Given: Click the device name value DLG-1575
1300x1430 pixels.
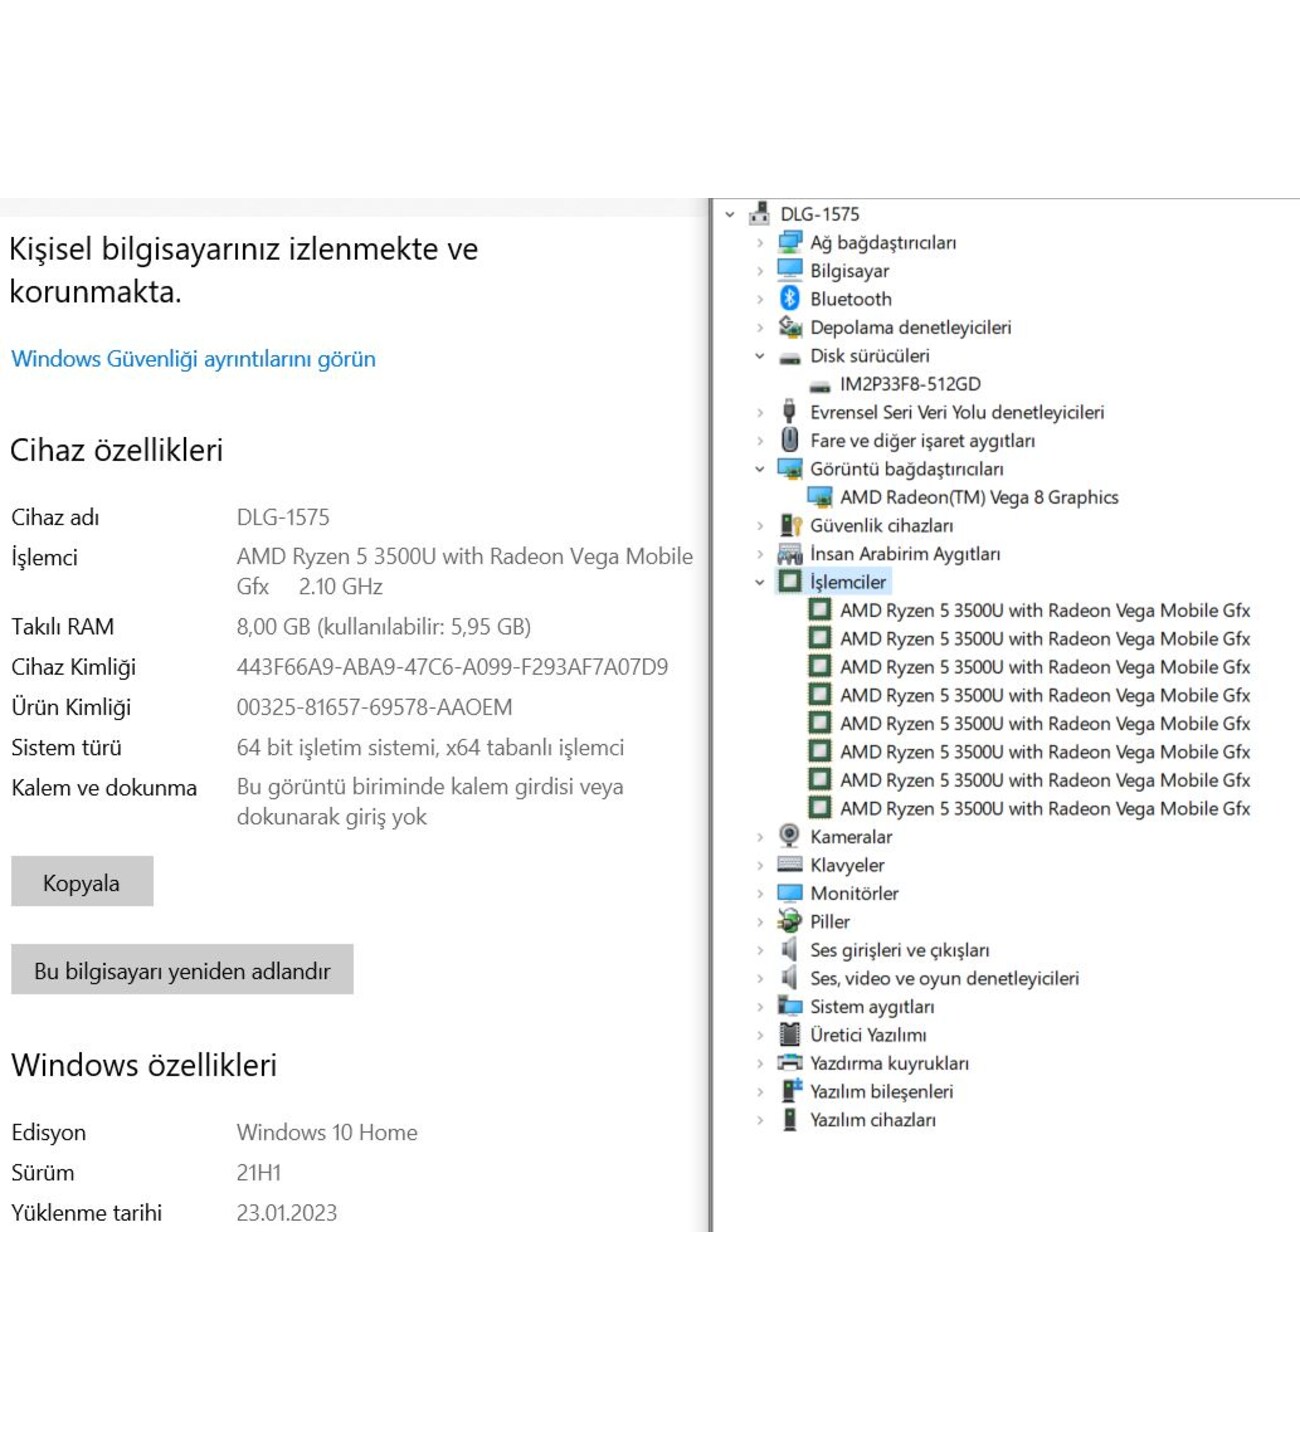Looking at the screenshot, I should pyautogui.click(x=283, y=517).
